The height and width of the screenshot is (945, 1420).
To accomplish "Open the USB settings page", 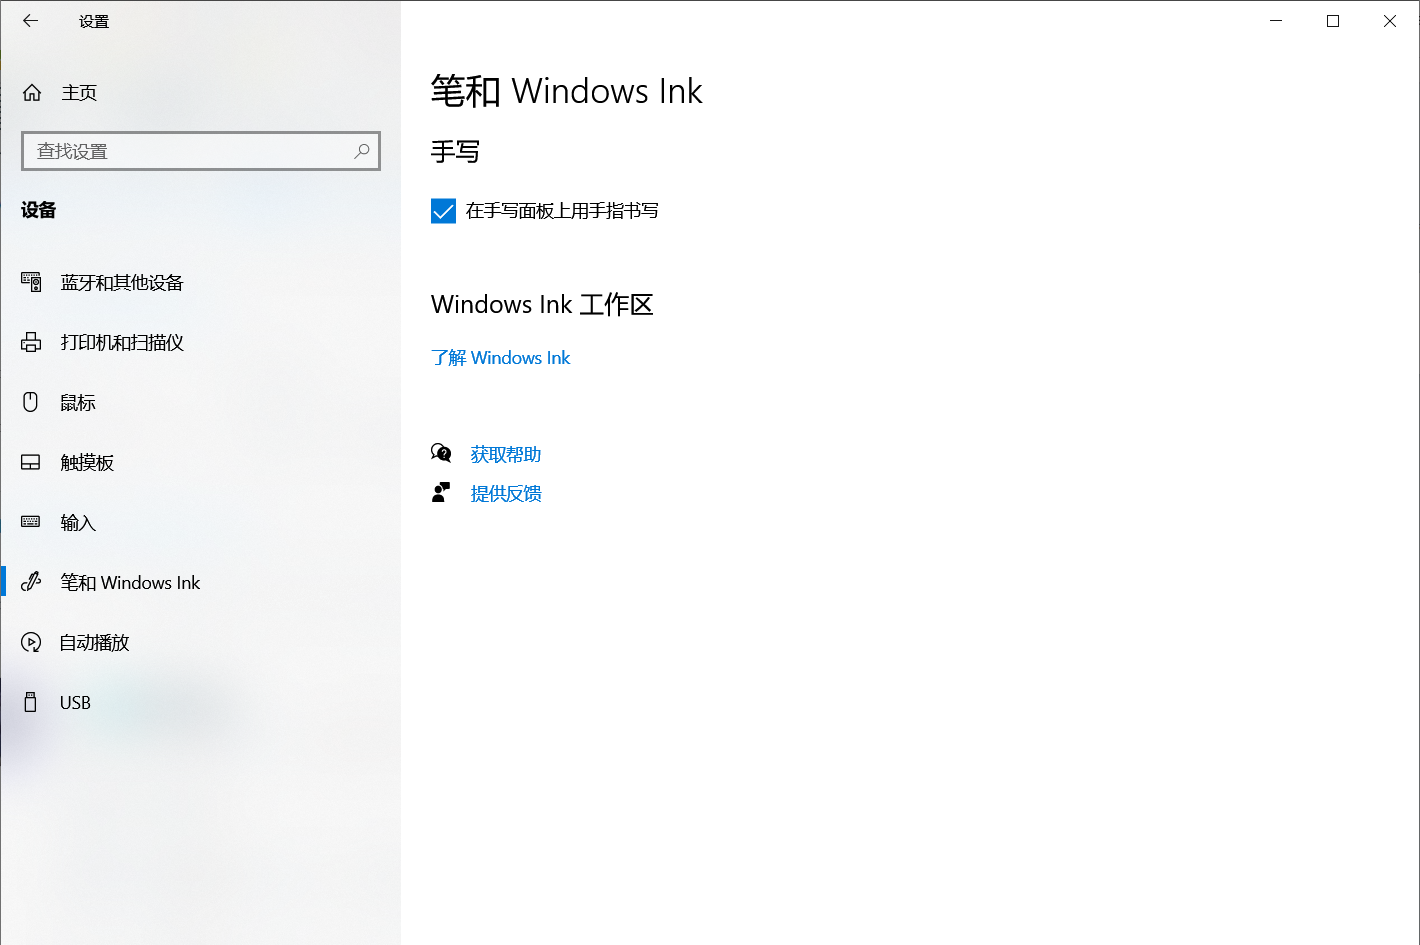I will point(75,703).
